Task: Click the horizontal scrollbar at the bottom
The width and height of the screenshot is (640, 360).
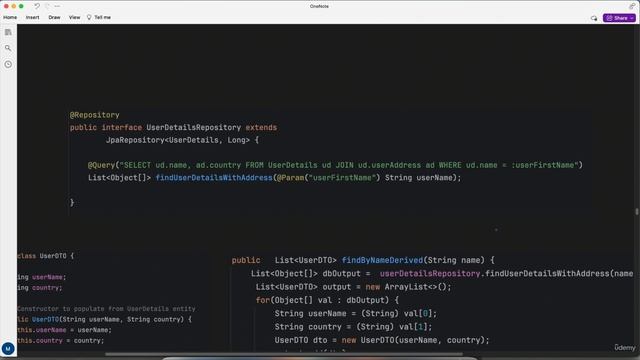Action: 284,354
